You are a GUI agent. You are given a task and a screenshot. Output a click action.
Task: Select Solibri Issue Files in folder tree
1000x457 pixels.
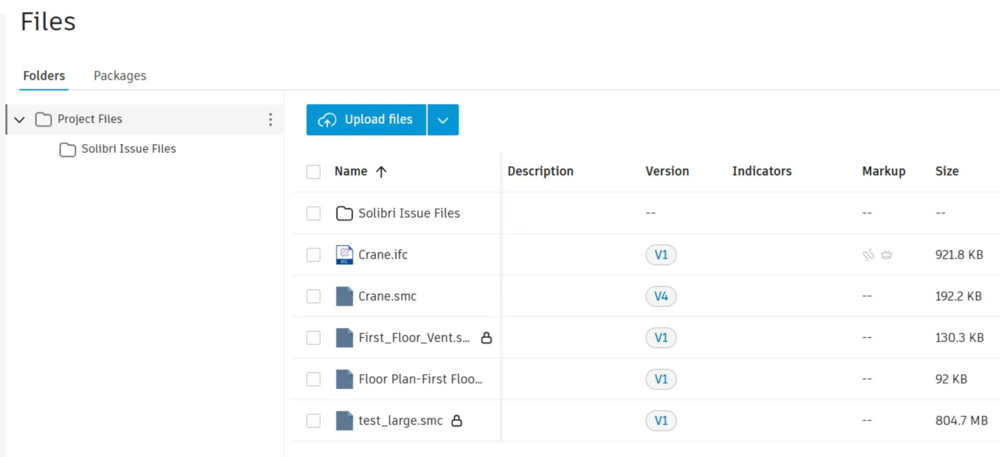tap(129, 149)
